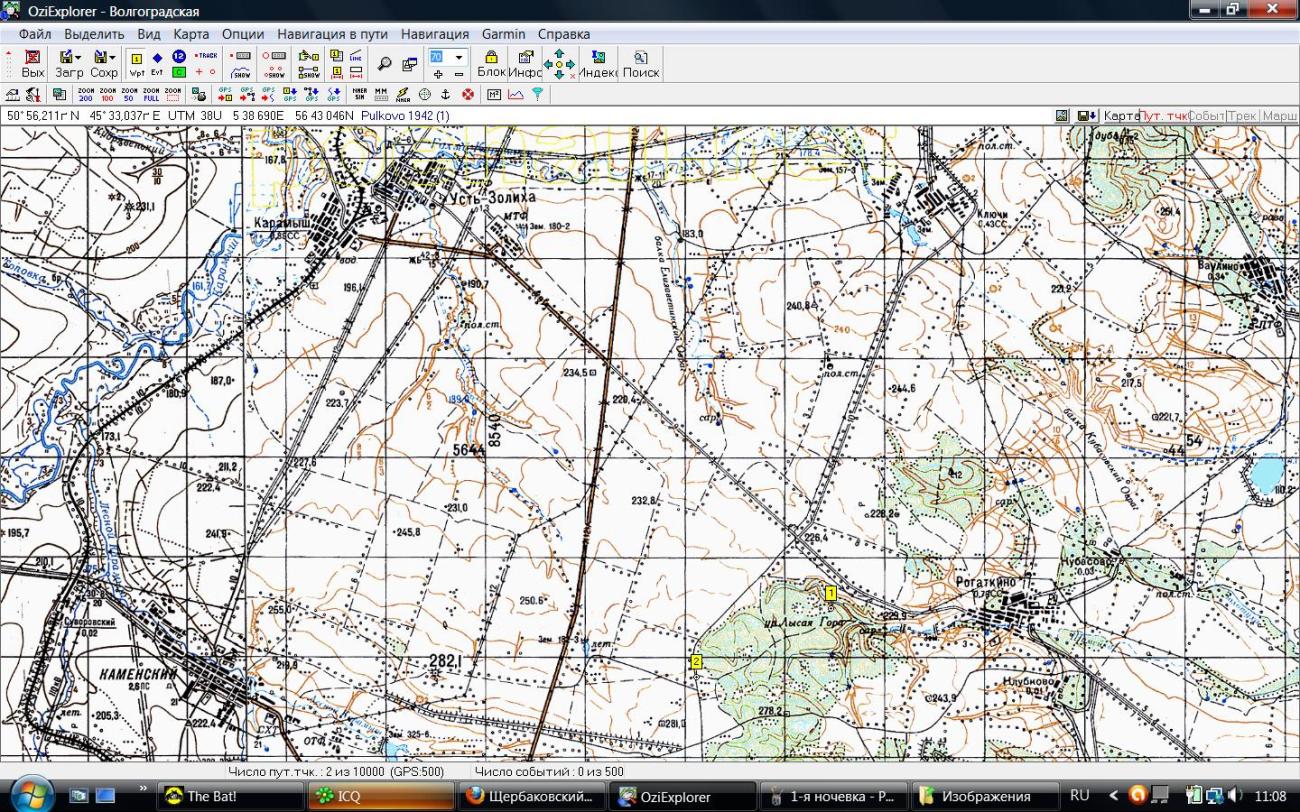
Task: Open the ICQ taskbar button
Action: click(382, 797)
